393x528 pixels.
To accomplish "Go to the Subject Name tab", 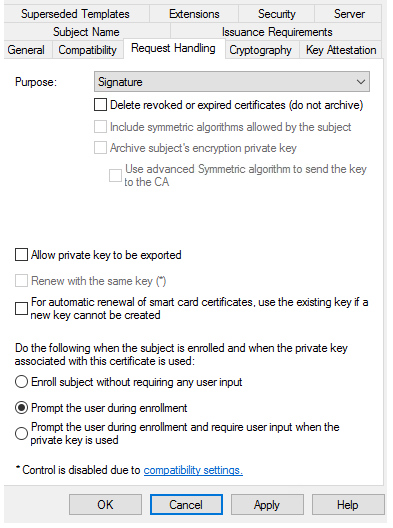I will point(86,32).
